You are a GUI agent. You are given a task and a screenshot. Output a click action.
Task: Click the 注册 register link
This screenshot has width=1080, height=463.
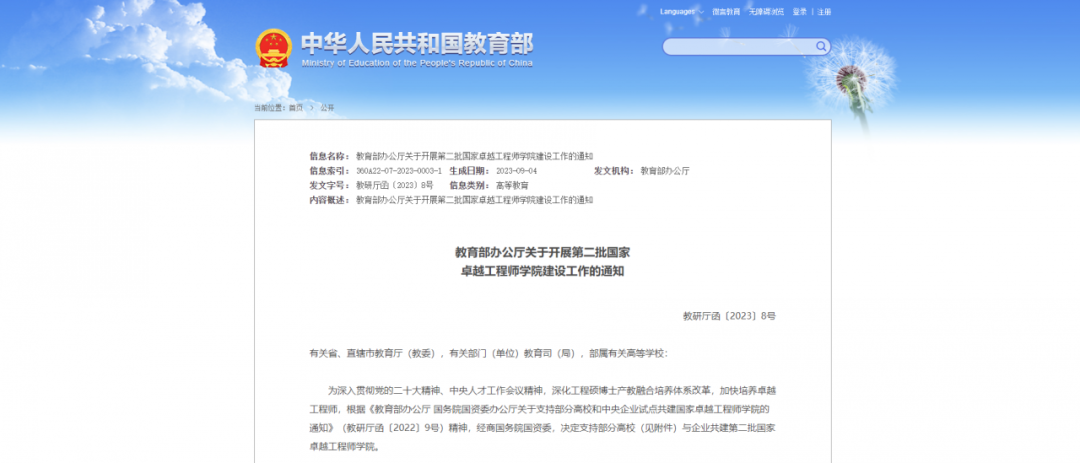[x=824, y=12]
